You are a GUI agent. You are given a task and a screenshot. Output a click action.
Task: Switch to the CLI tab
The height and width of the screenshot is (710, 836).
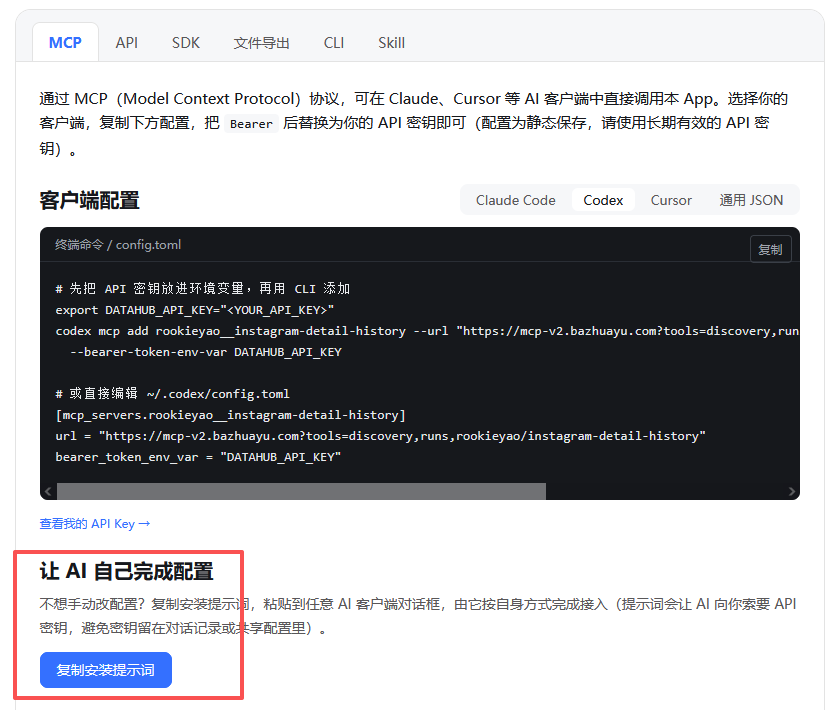pyautogui.click(x=334, y=43)
